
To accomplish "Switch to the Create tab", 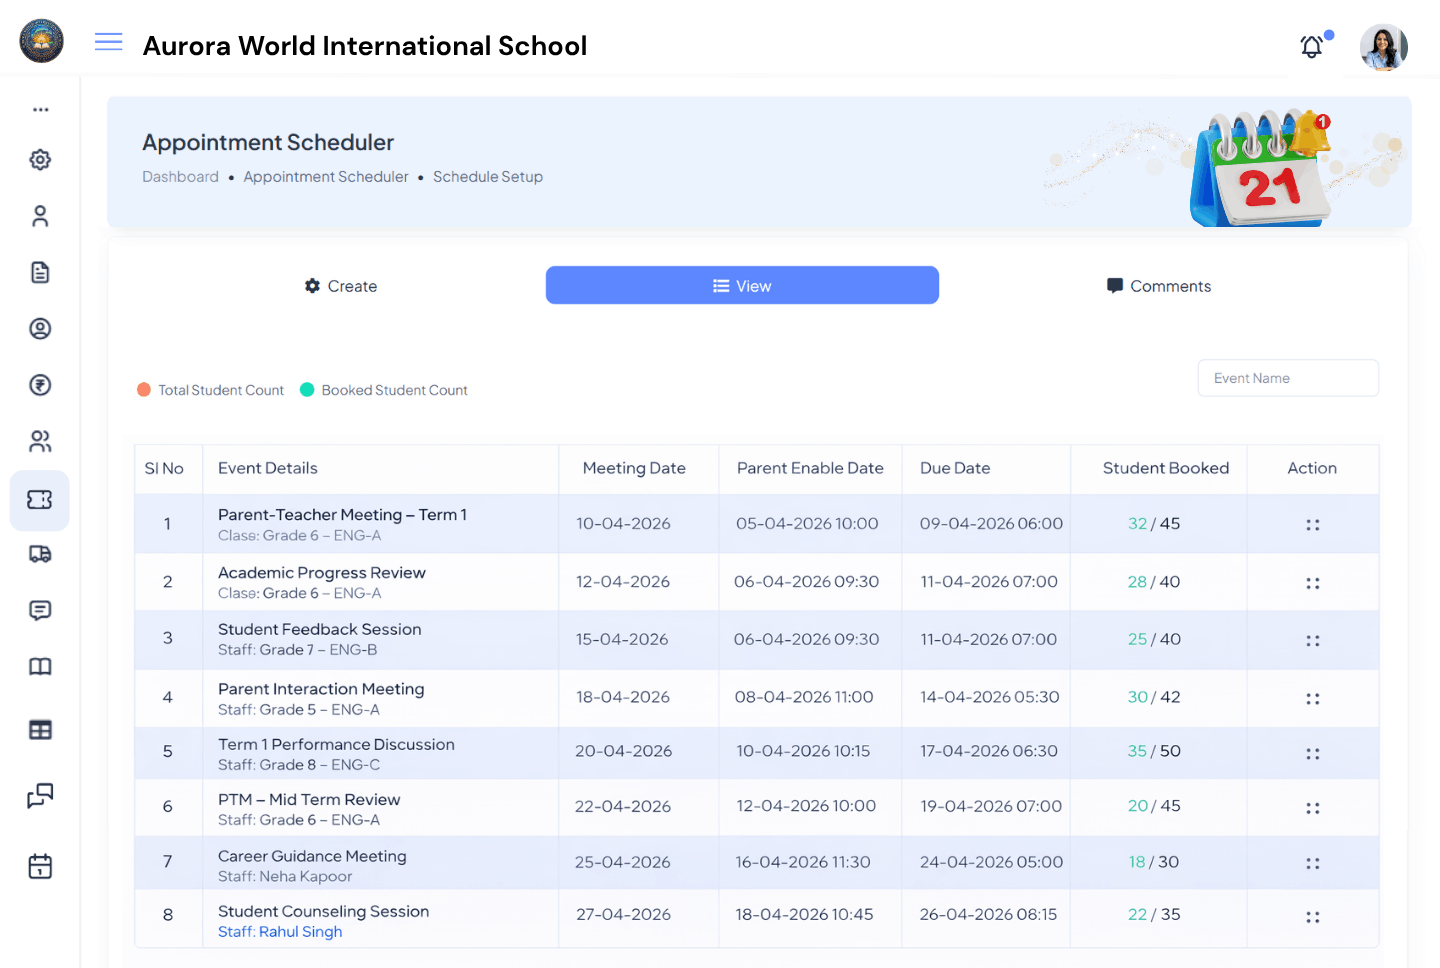I will pyautogui.click(x=340, y=286).
